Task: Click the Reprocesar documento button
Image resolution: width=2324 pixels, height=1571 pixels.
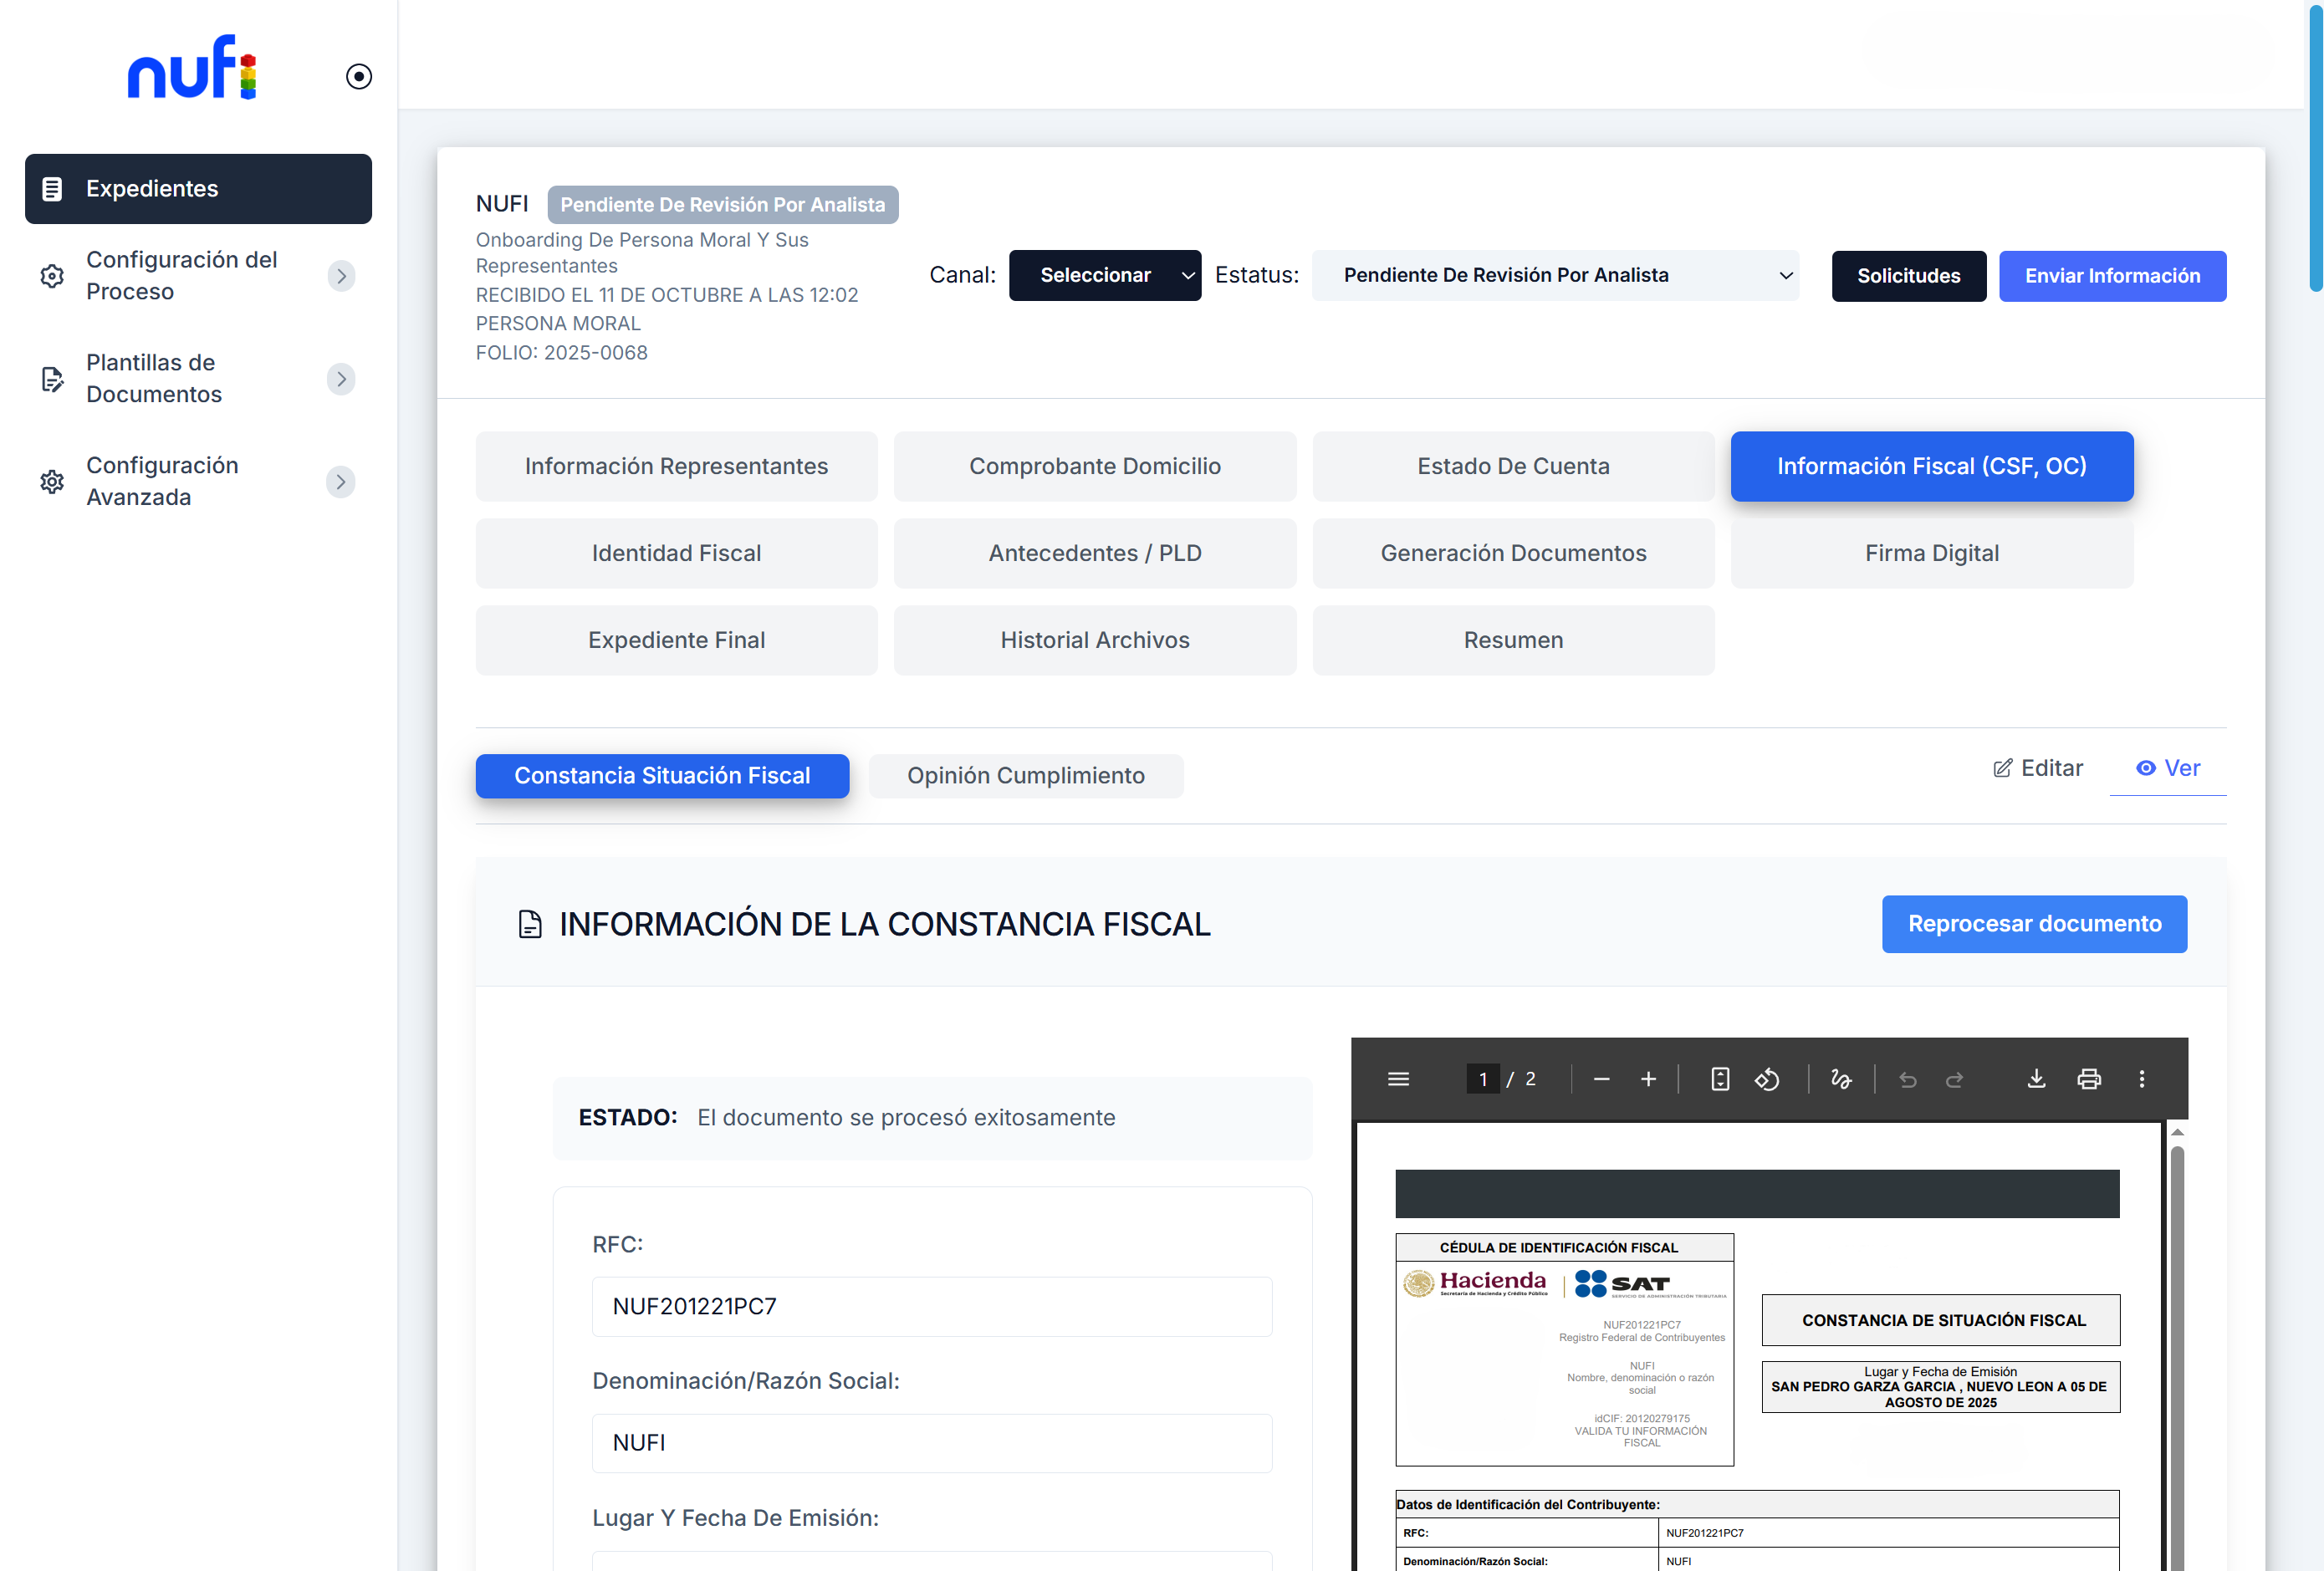Action: 2034,924
